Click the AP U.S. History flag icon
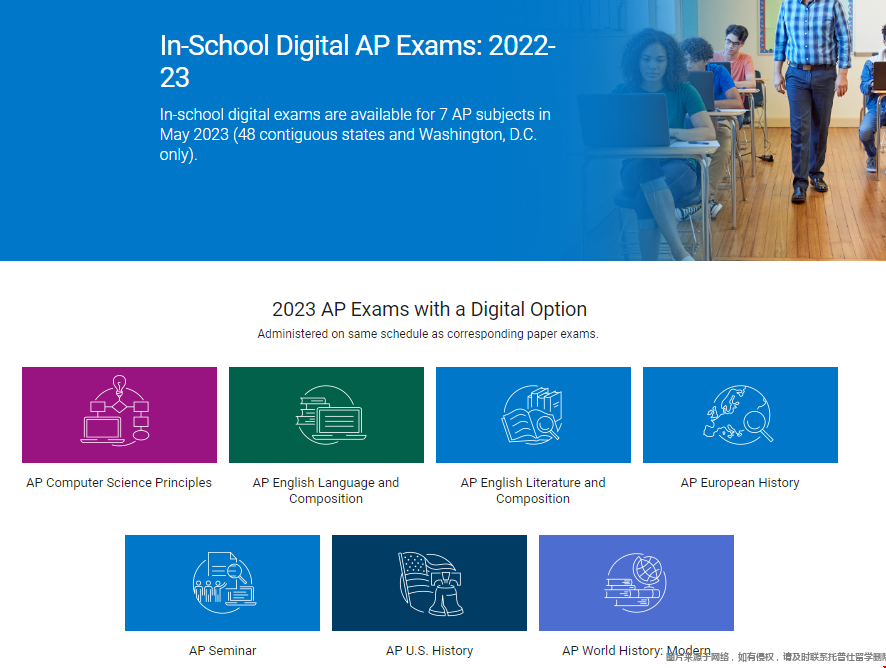 tap(429, 582)
